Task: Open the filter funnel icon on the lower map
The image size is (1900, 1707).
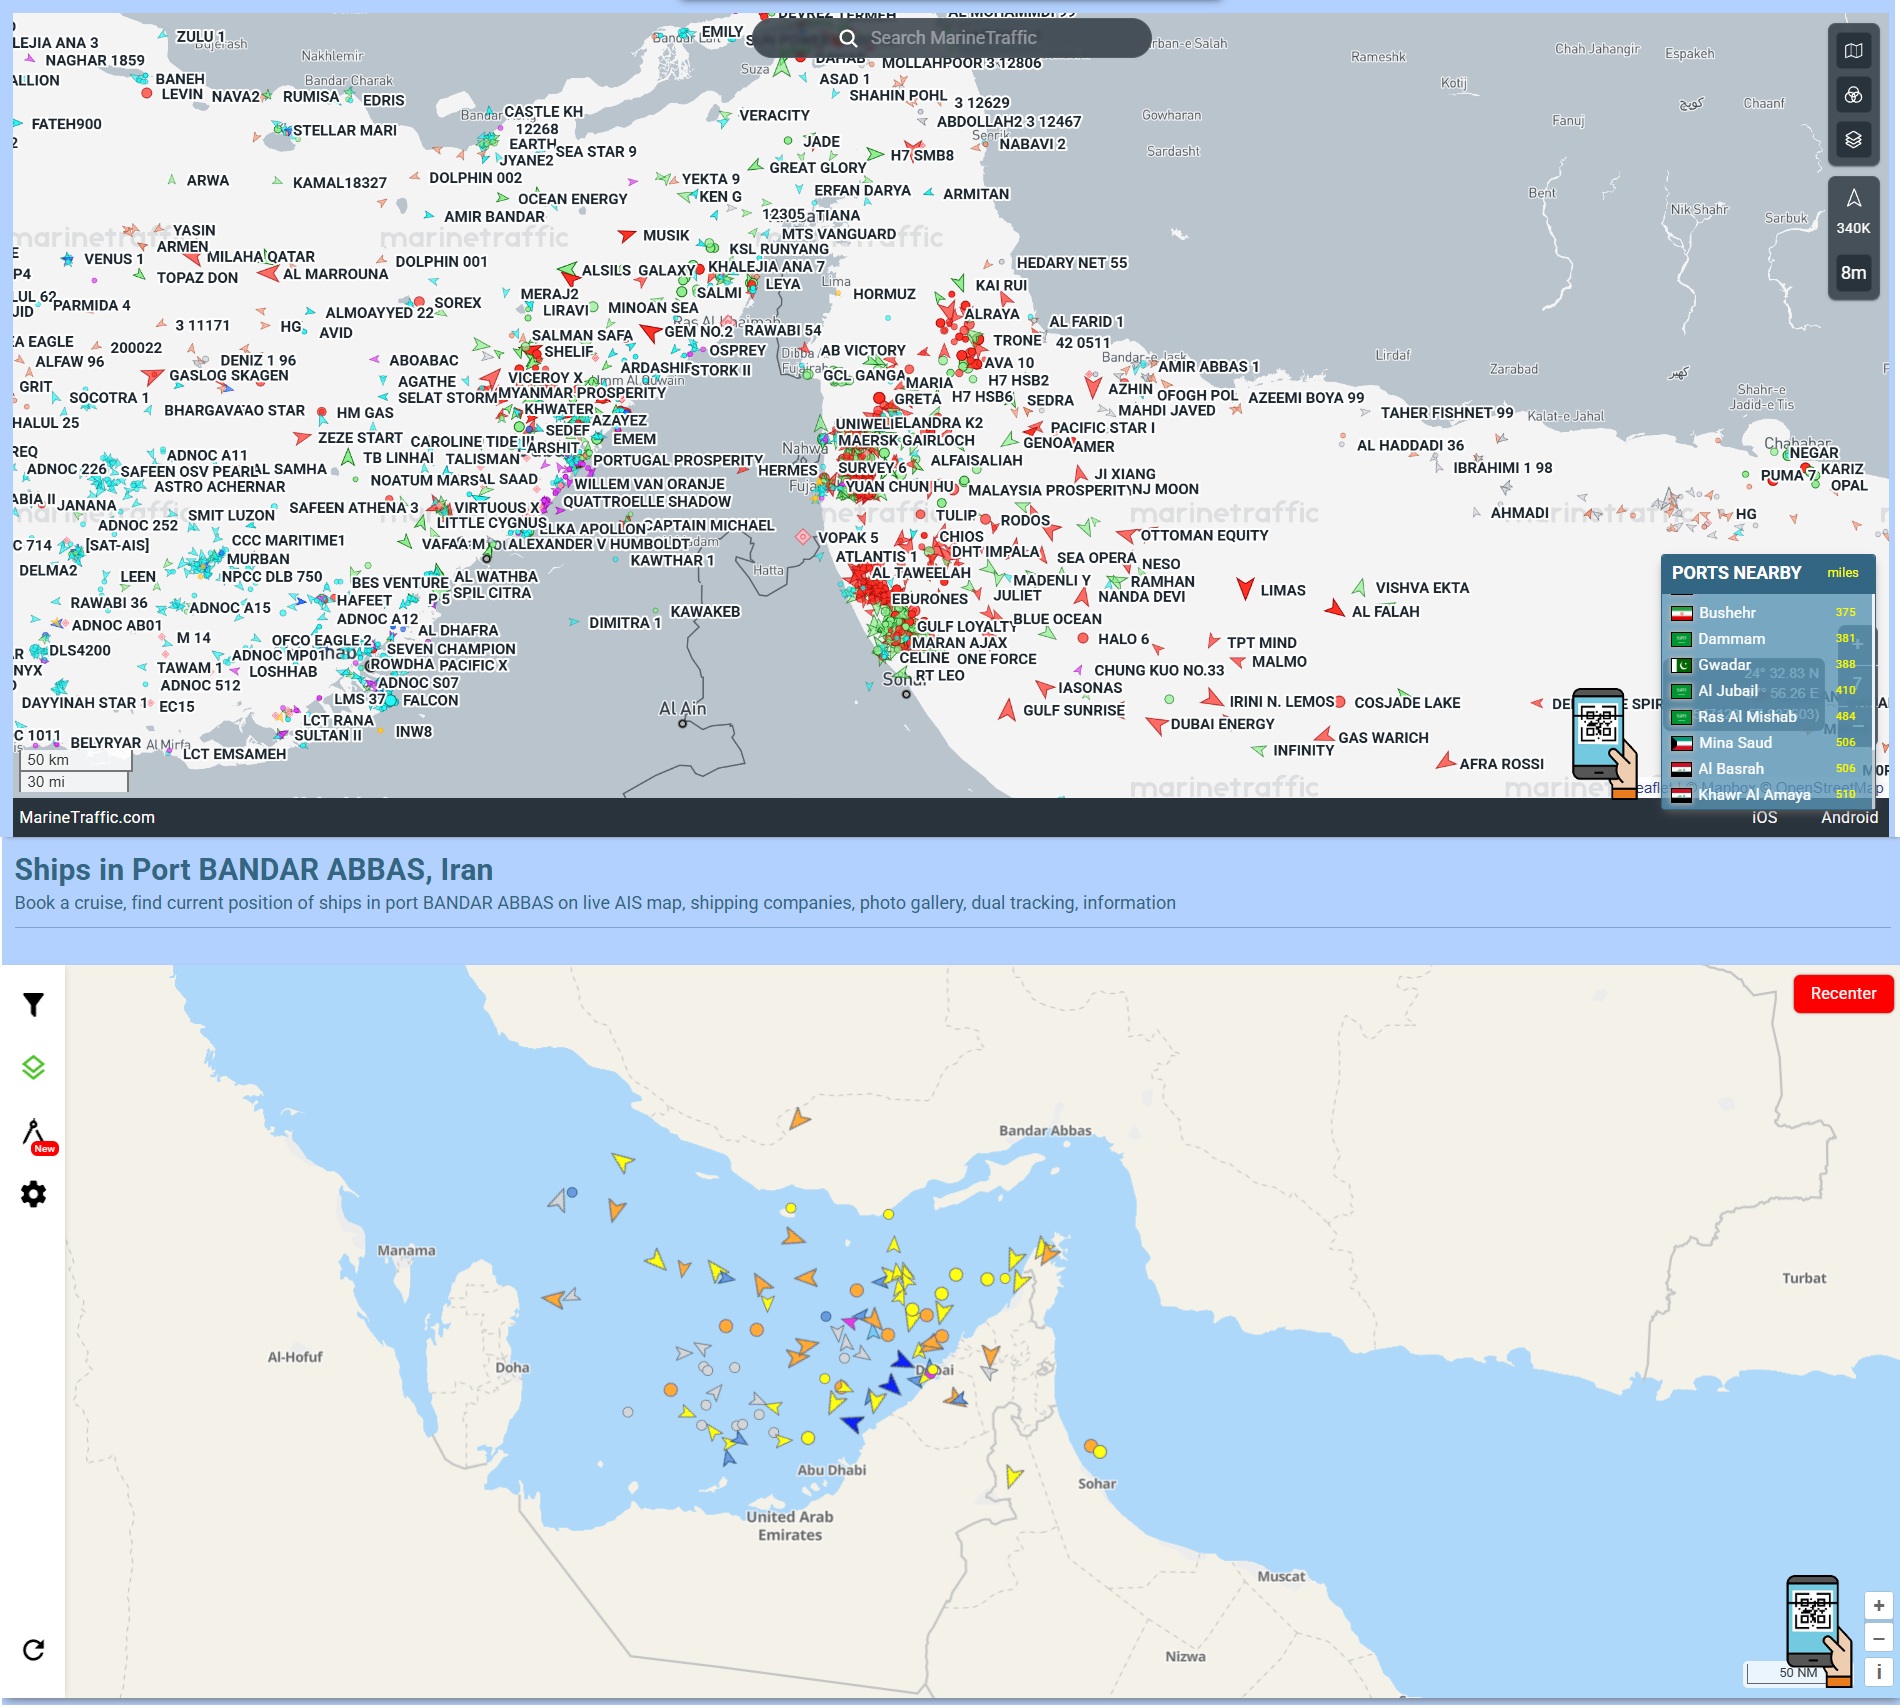Action: (x=33, y=1004)
